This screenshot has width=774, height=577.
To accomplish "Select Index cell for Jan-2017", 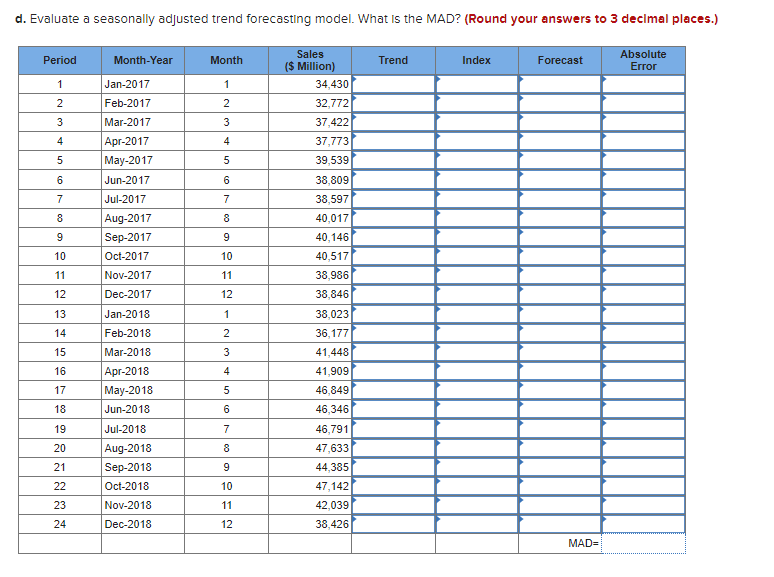I will (x=477, y=84).
